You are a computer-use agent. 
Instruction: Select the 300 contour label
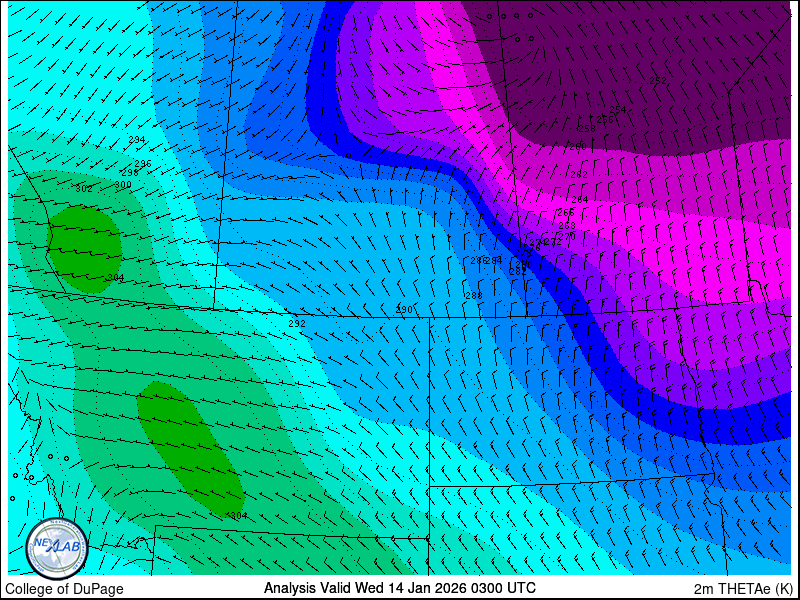123,185
